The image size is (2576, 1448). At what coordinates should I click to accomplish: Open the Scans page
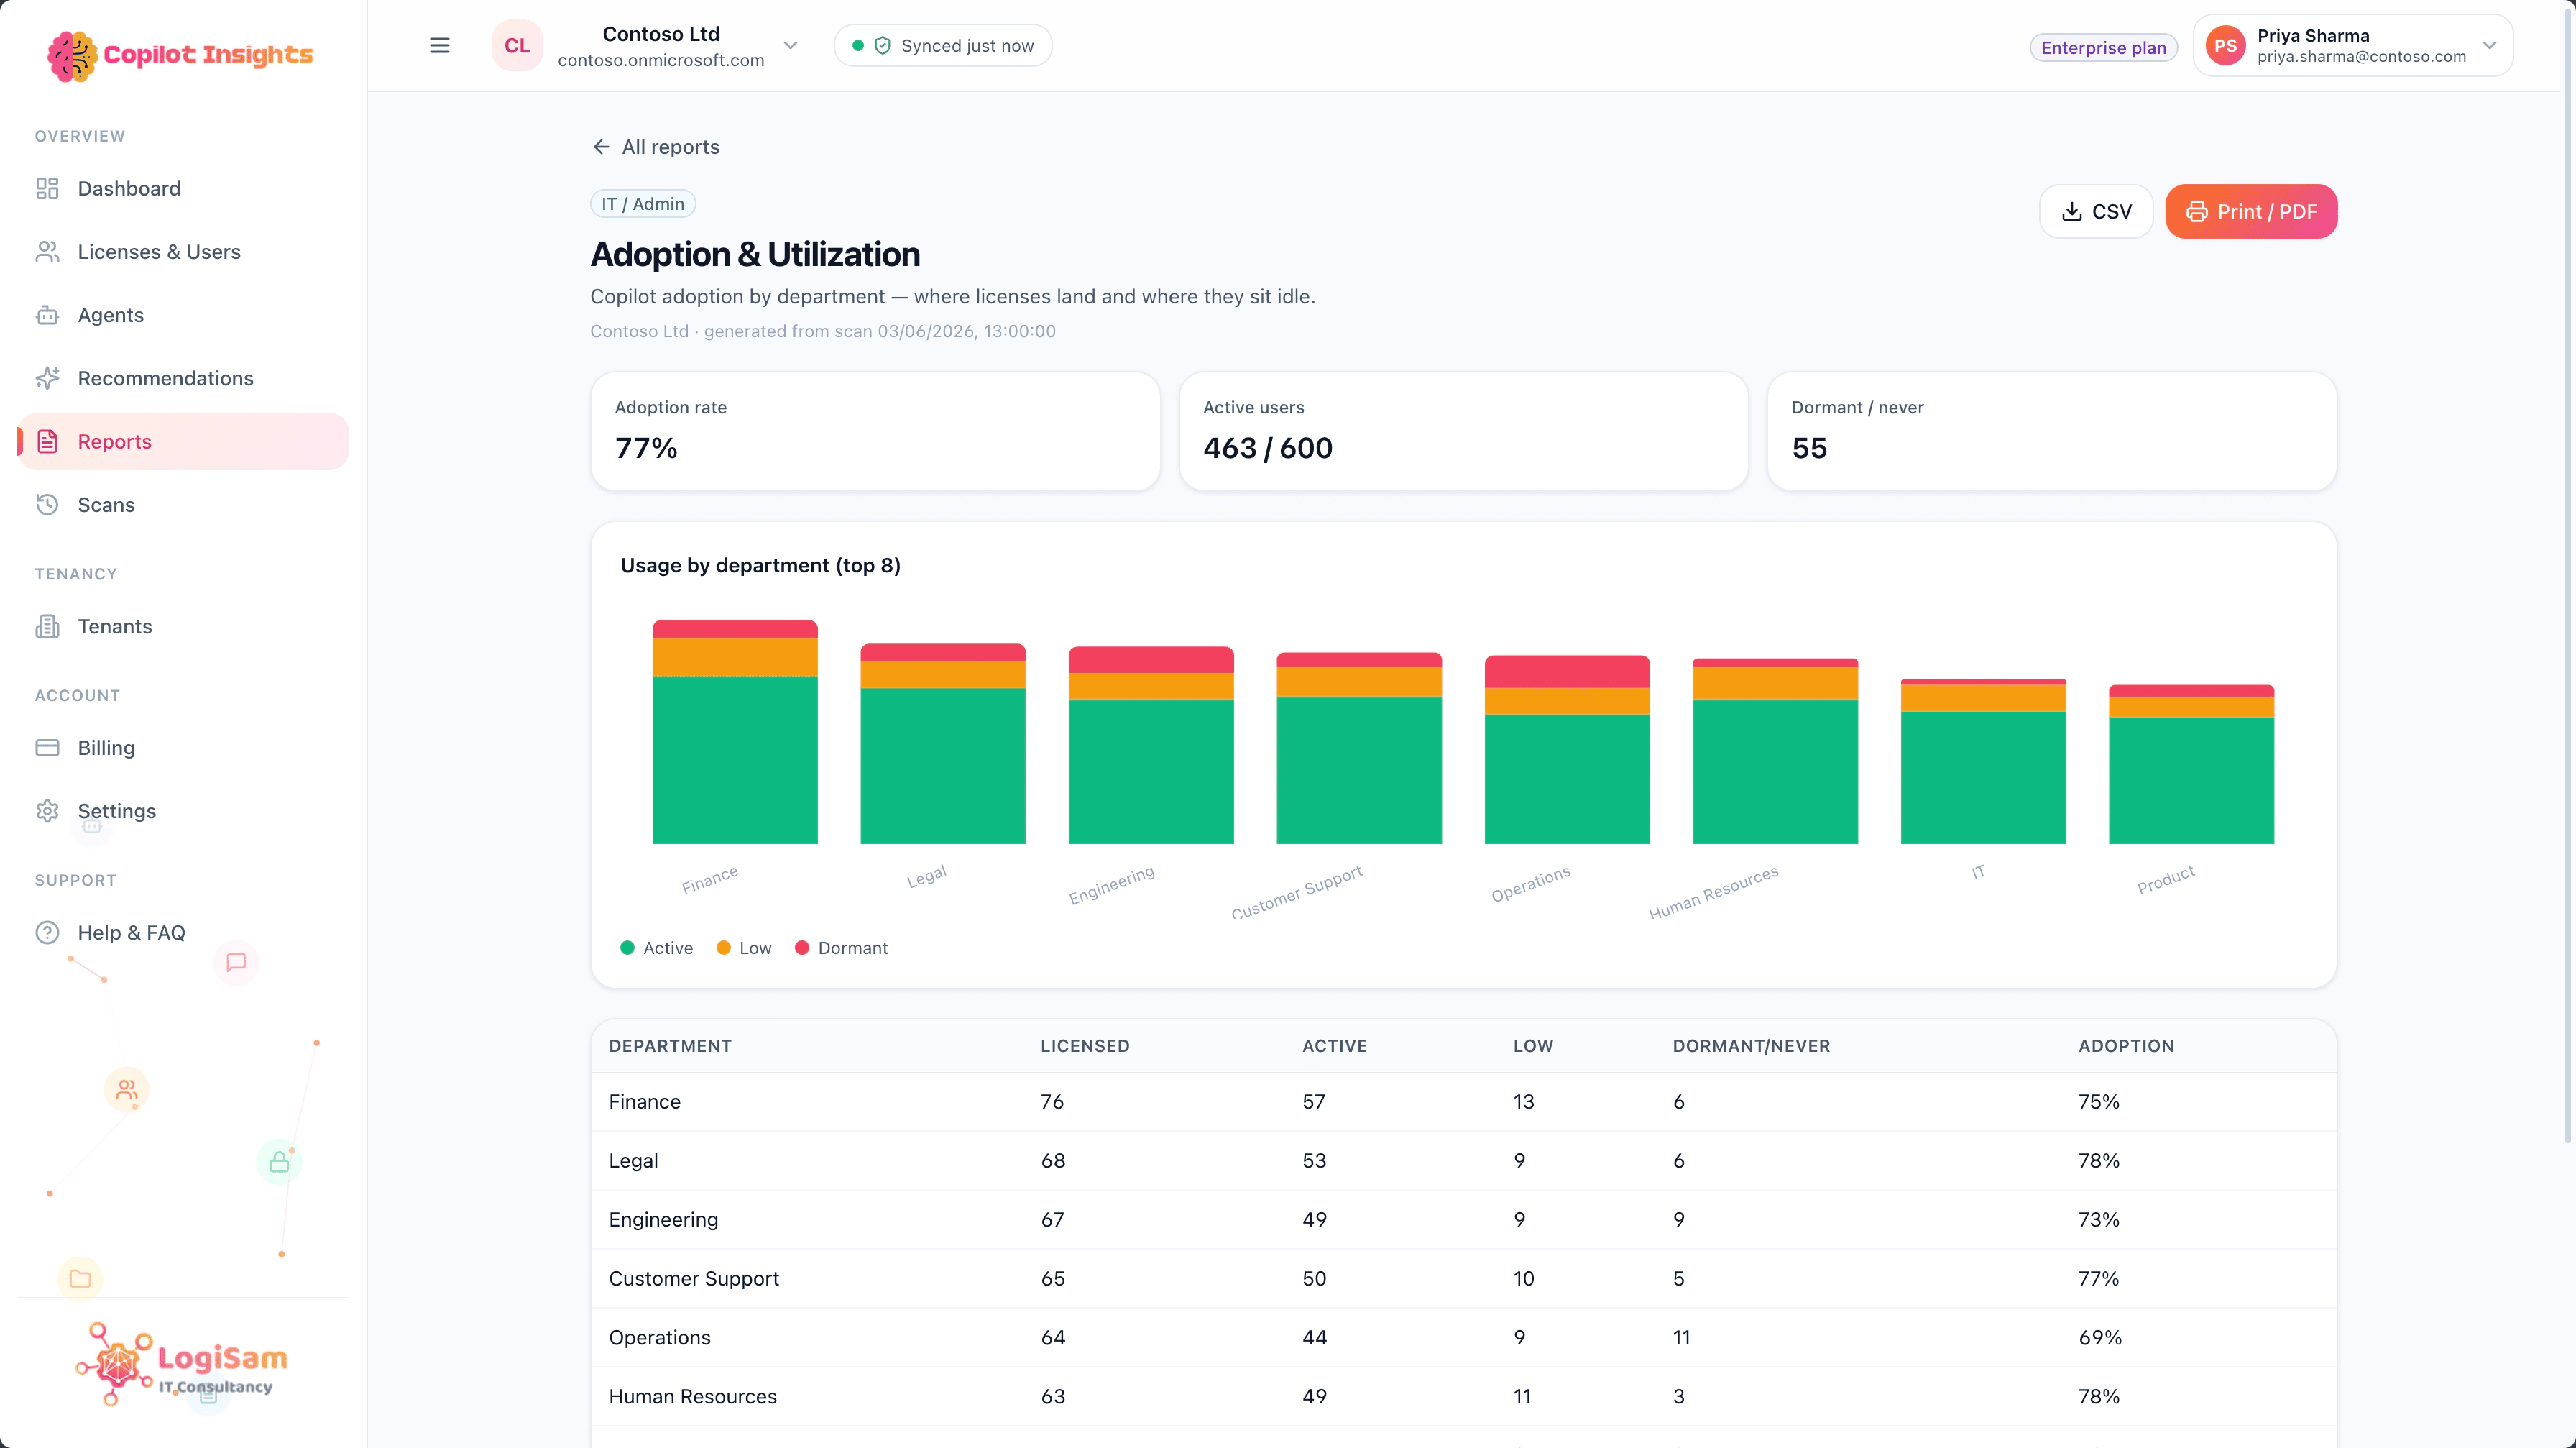pyautogui.click(x=183, y=504)
